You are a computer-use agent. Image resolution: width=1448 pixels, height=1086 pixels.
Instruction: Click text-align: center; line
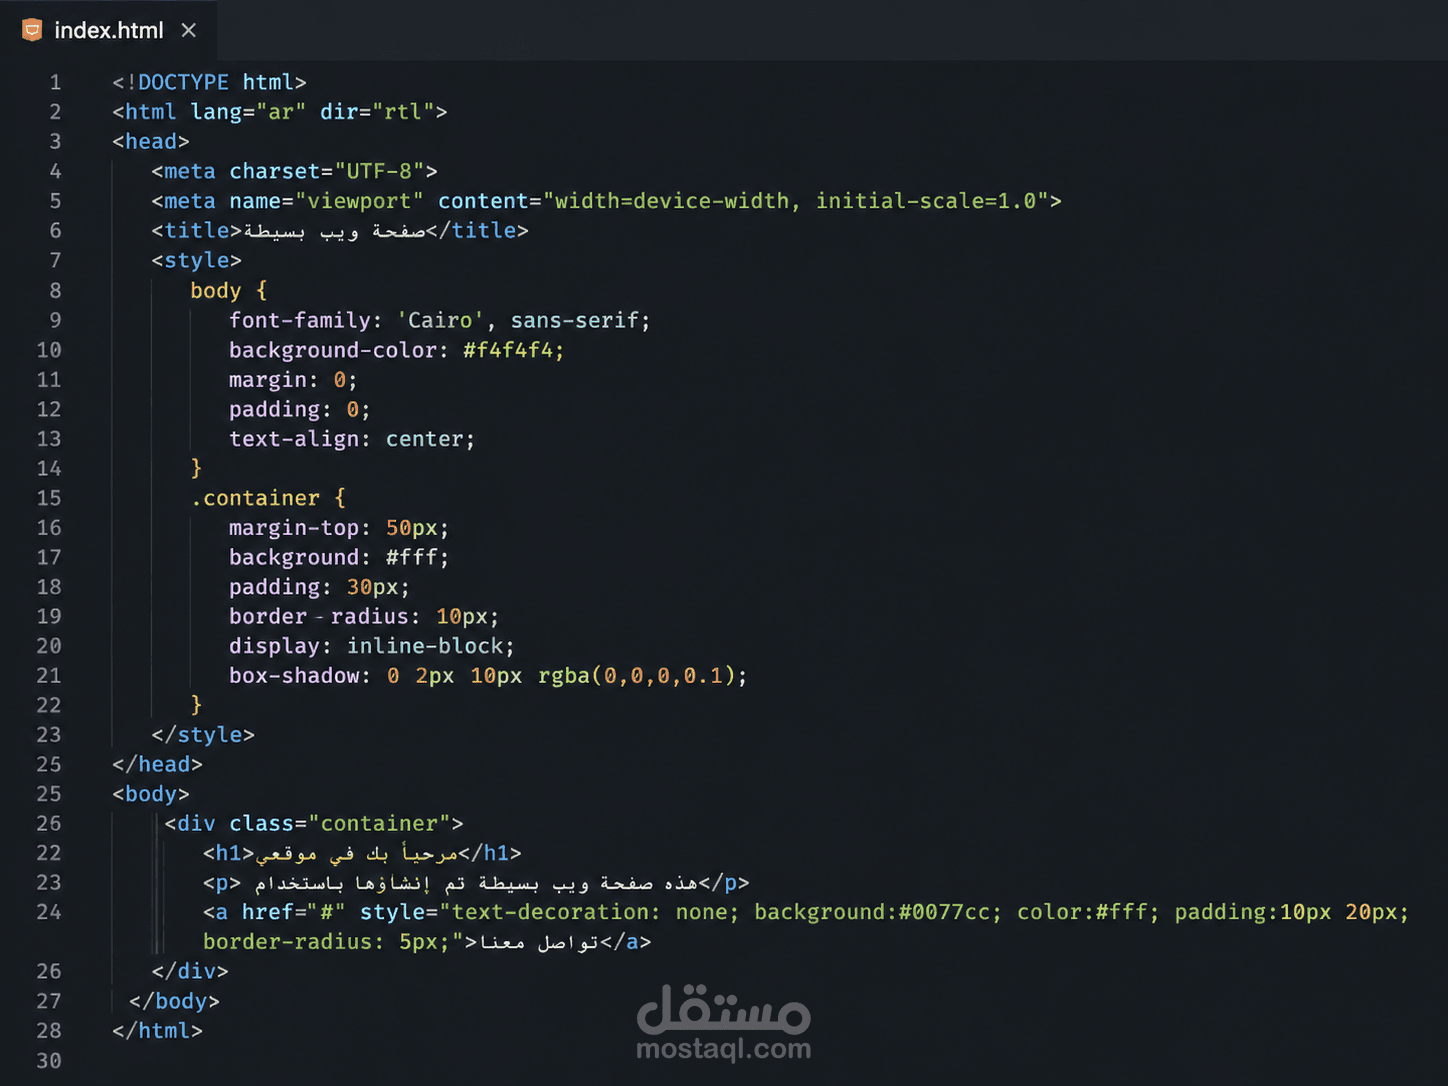click(352, 439)
